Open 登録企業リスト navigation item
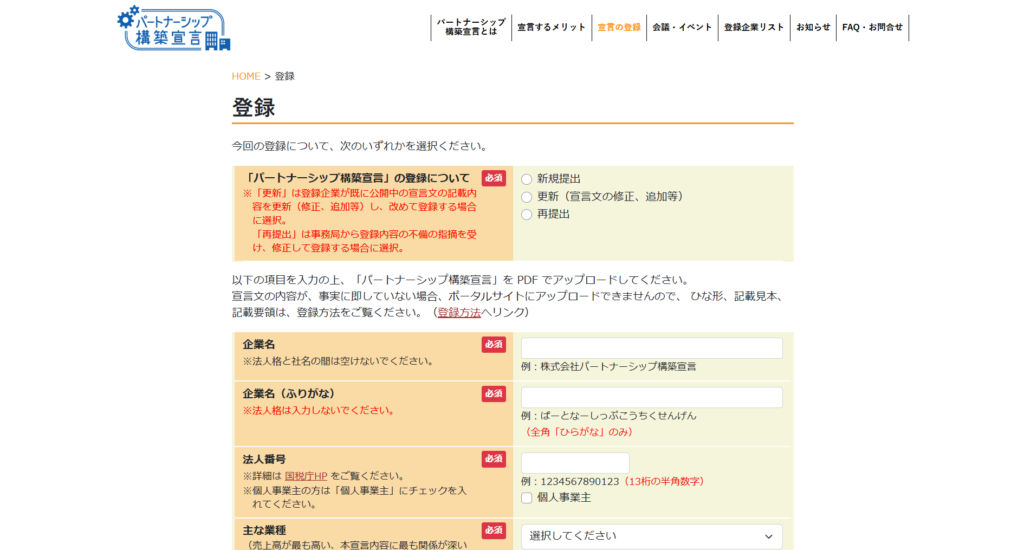This screenshot has height=550, width=1024. 754,27
